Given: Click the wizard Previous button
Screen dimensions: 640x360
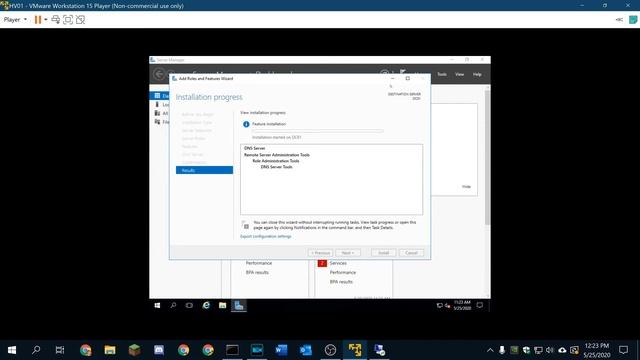Looking at the screenshot, I should coord(320,253).
